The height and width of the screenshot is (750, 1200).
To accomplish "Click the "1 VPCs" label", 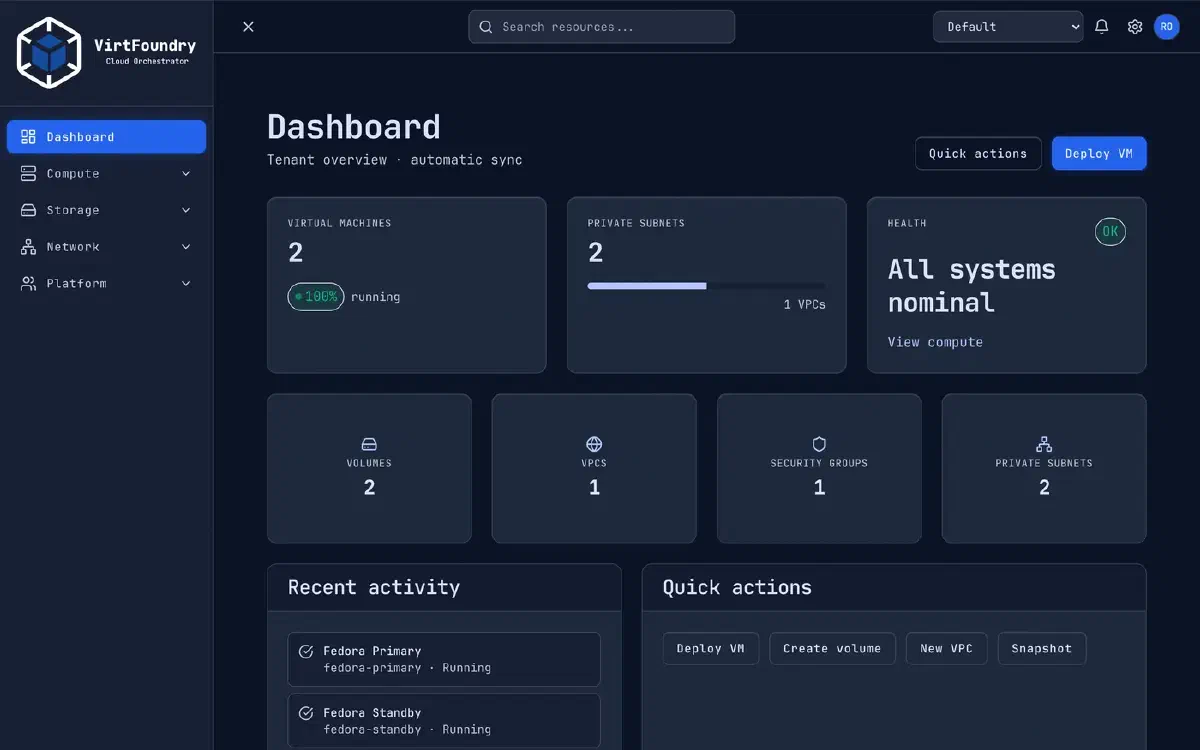I will click(x=805, y=305).
